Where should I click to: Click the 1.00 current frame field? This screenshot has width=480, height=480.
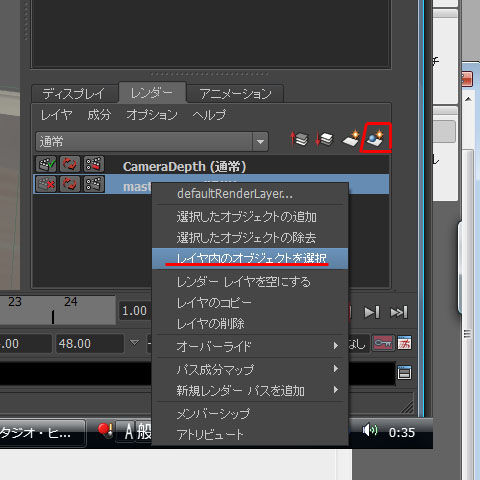tap(135, 311)
